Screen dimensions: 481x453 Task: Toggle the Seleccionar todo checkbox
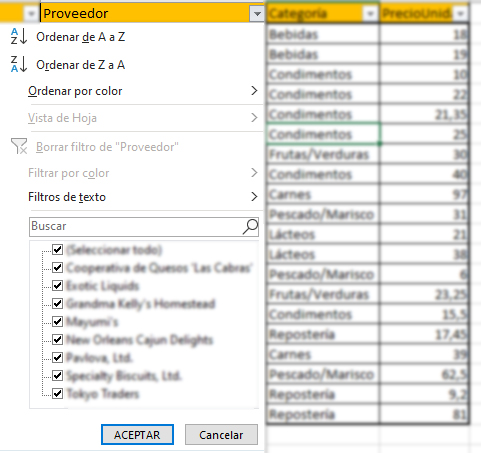tap(58, 249)
